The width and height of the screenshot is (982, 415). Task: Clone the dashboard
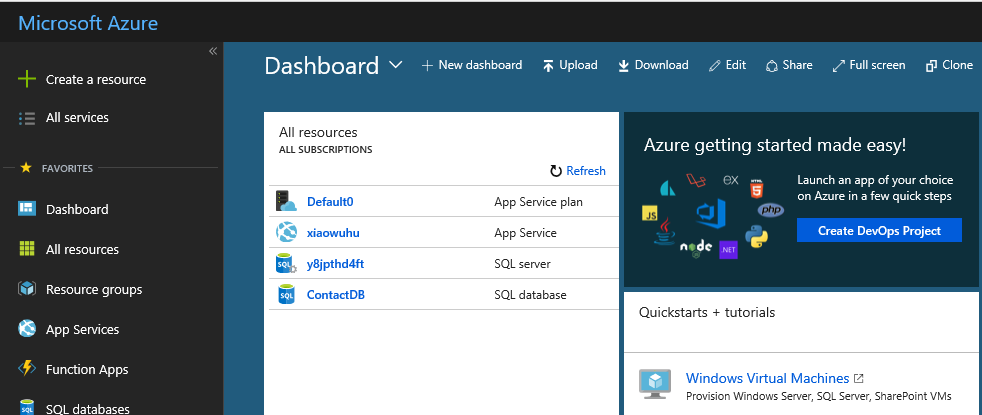(949, 65)
